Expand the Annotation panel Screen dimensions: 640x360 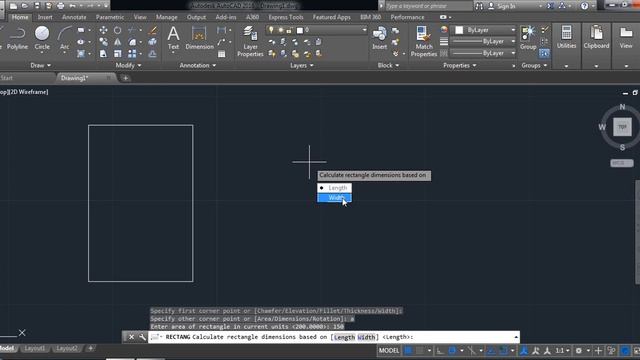198,65
